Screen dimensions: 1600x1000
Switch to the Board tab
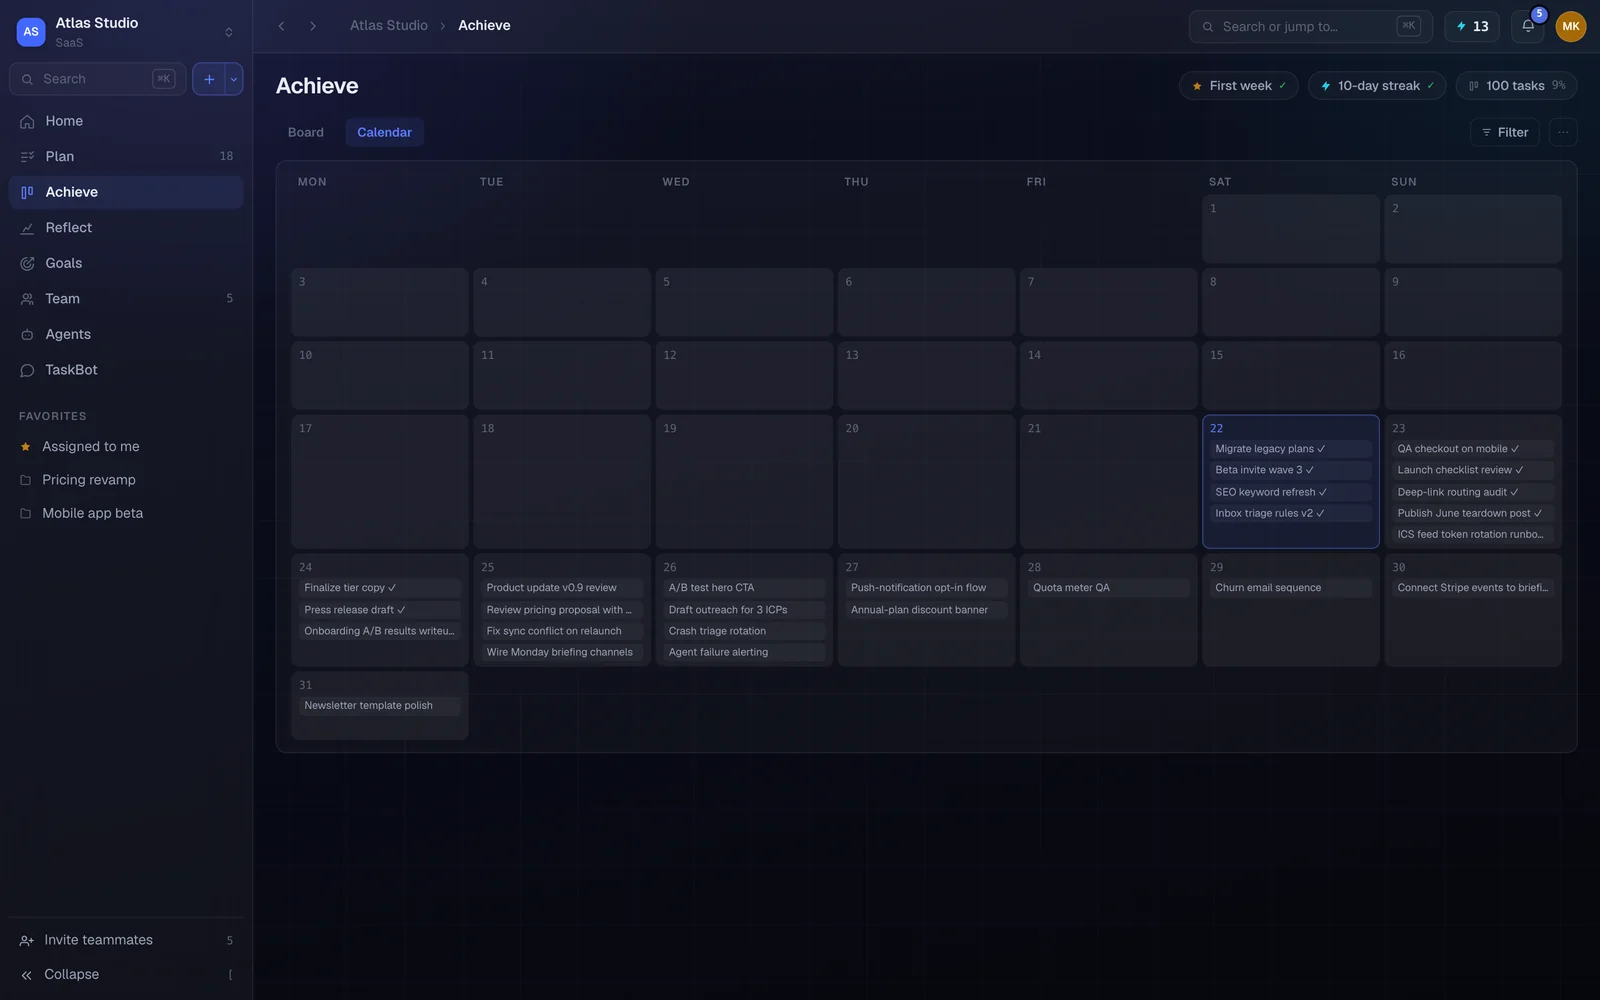pos(306,132)
